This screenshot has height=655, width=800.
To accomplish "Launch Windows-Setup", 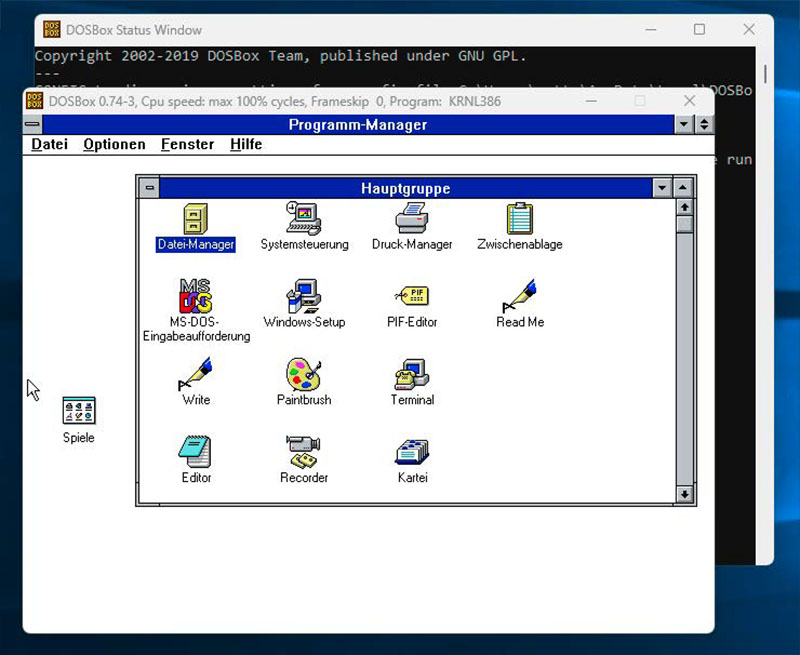I will pyautogui.click(x=303, y=297).
